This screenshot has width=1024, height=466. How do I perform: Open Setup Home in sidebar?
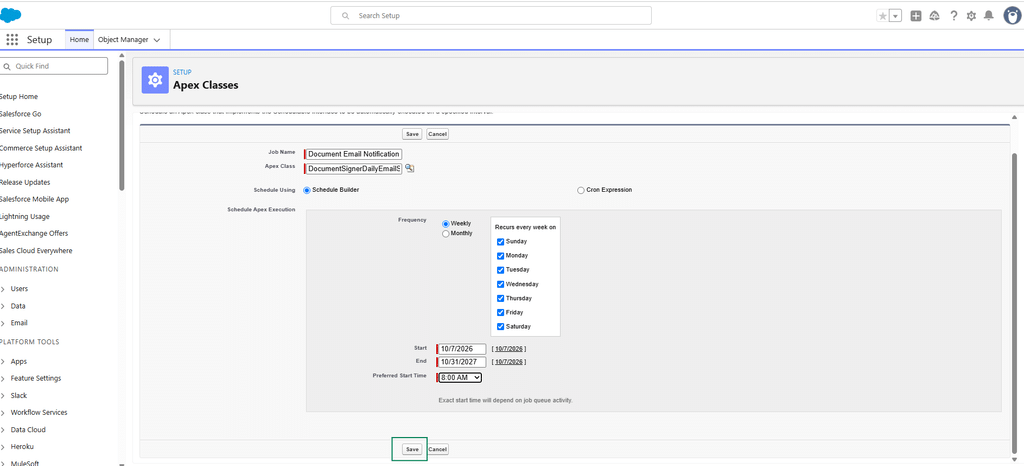19,97
